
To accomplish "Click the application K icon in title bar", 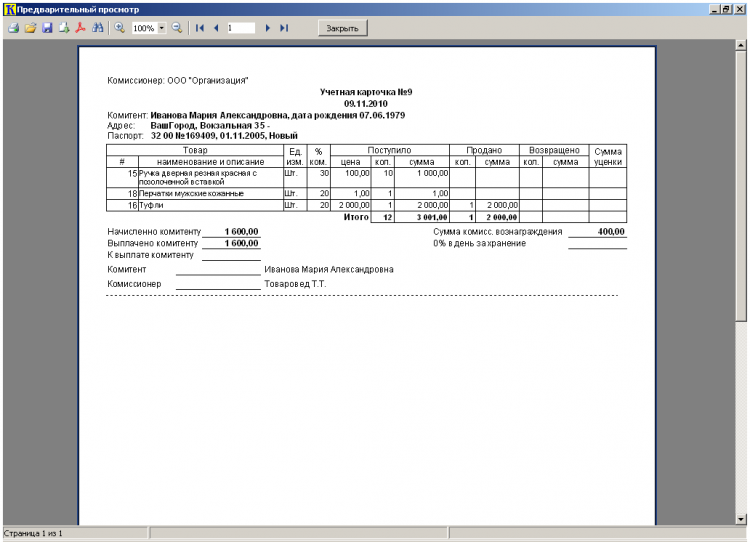I will [x=10, y=9].
